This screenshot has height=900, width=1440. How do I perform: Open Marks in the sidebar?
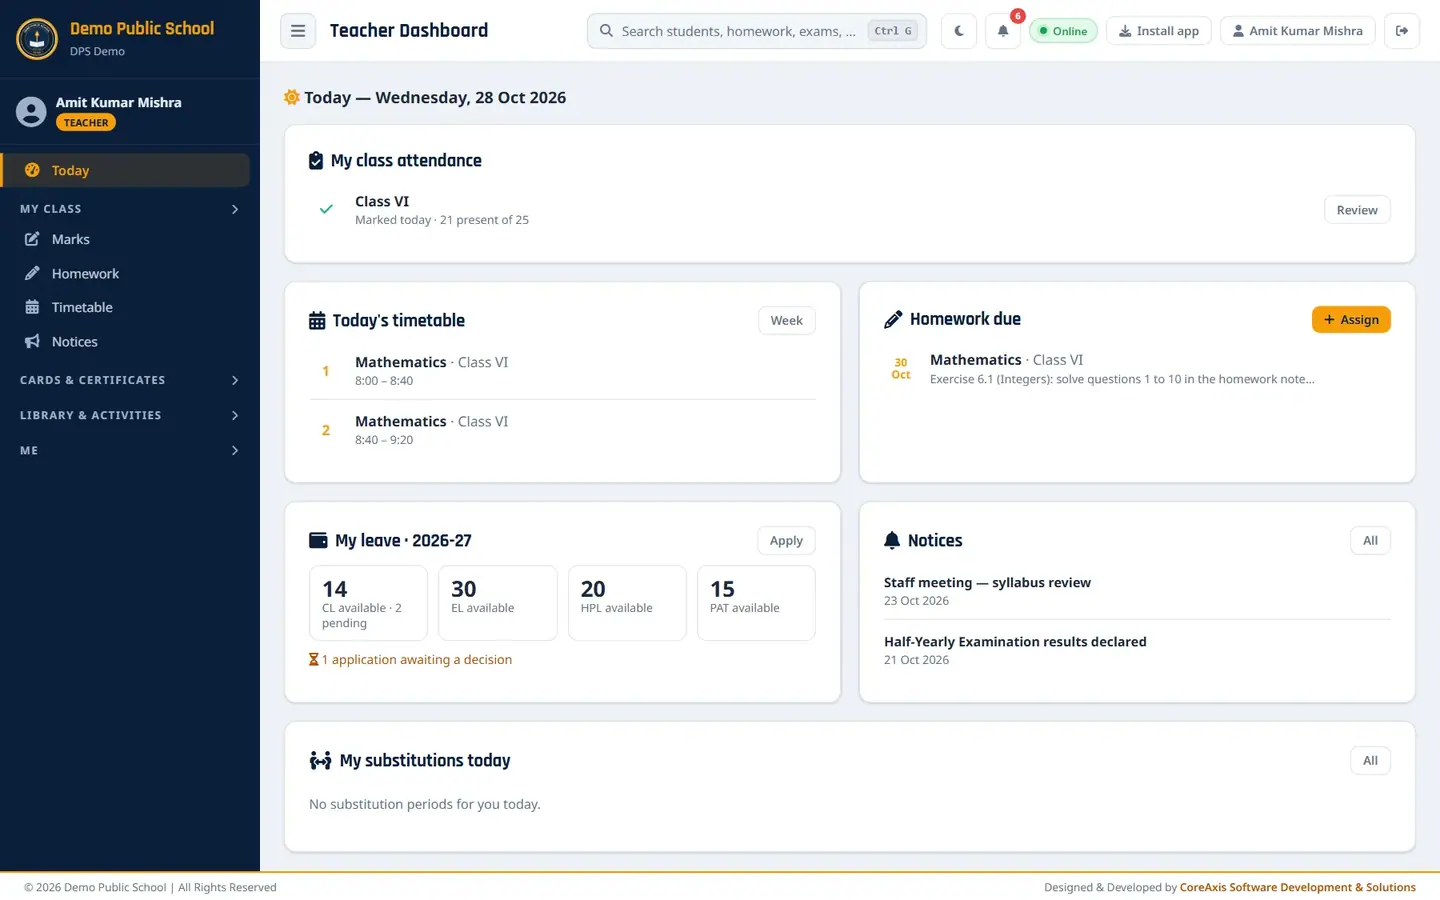click(x=125, y=239)
